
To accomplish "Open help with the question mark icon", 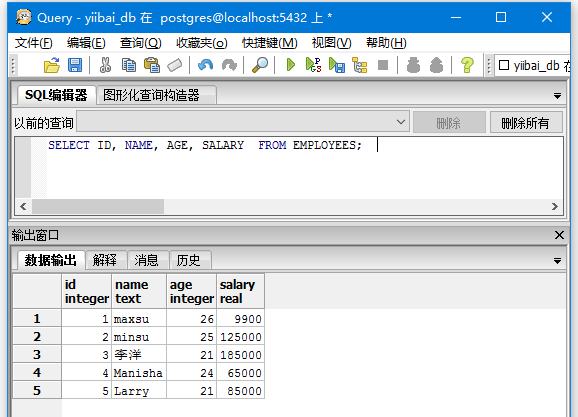I will coord(467,66).
